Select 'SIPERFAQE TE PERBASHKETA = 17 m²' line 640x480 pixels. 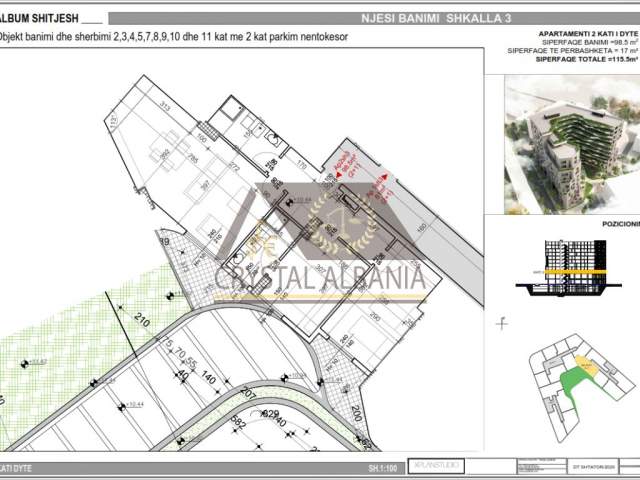[x=573, y=51]
